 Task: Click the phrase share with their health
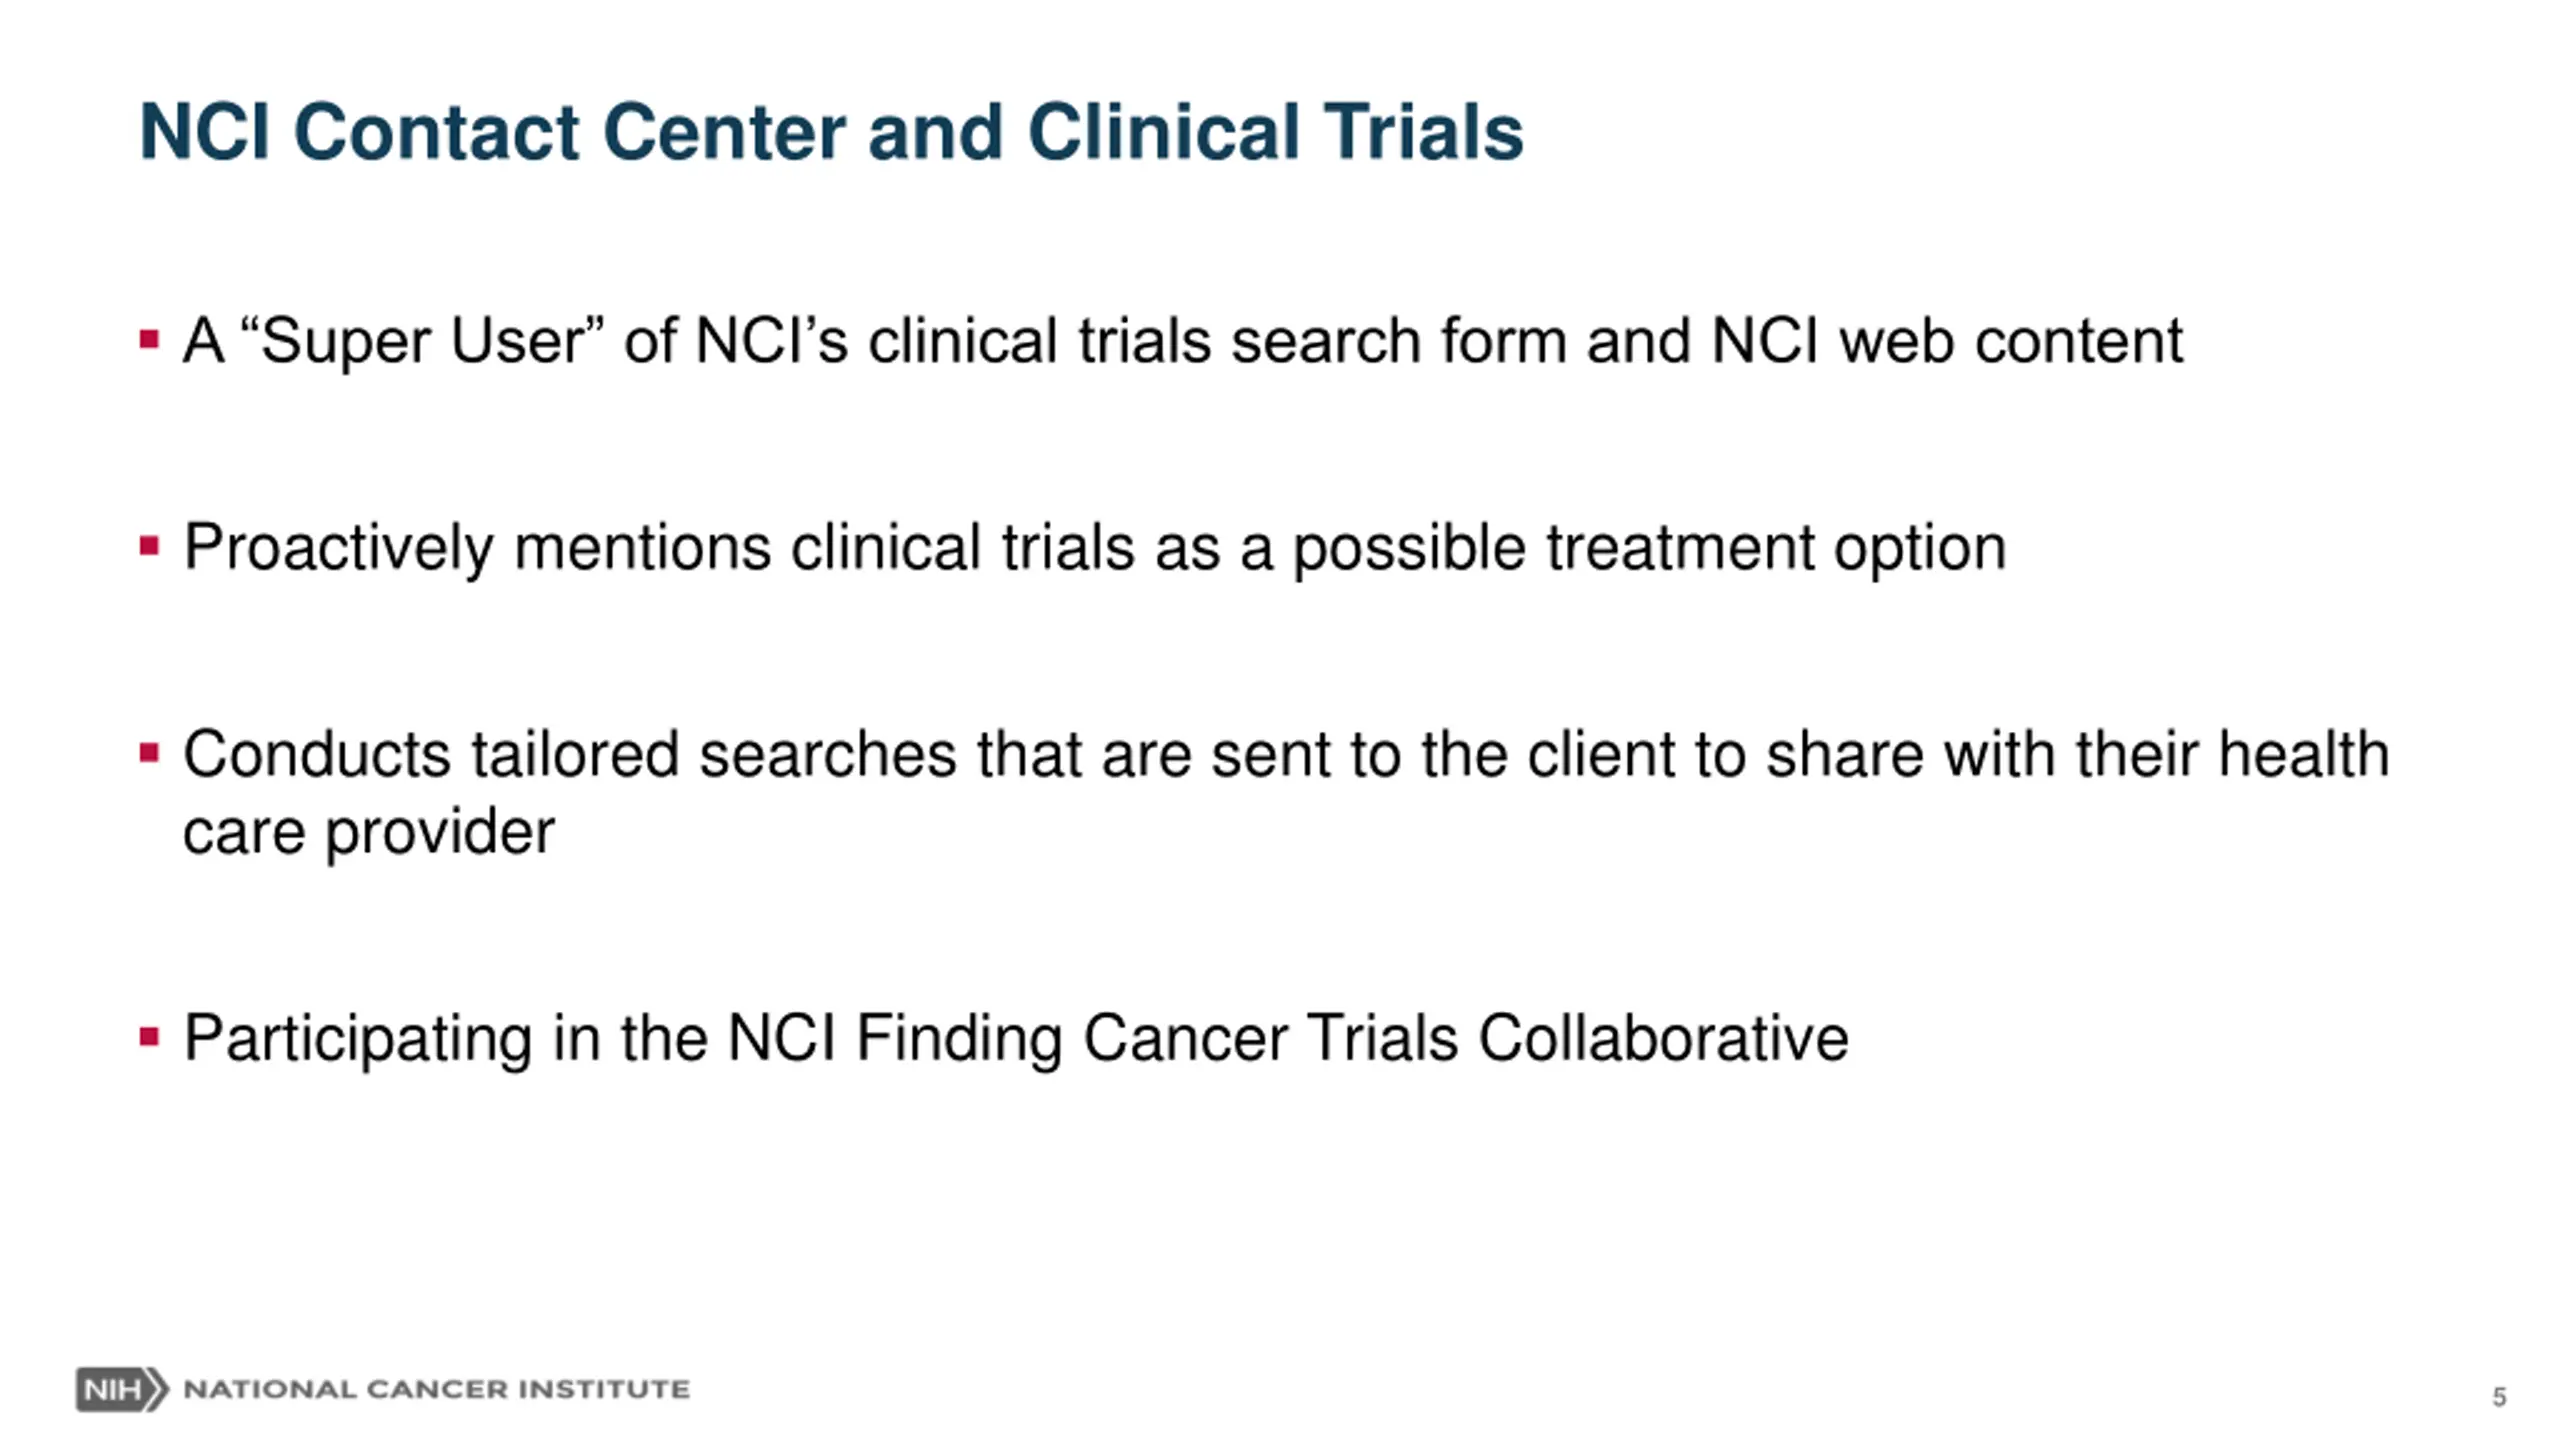2078,754
